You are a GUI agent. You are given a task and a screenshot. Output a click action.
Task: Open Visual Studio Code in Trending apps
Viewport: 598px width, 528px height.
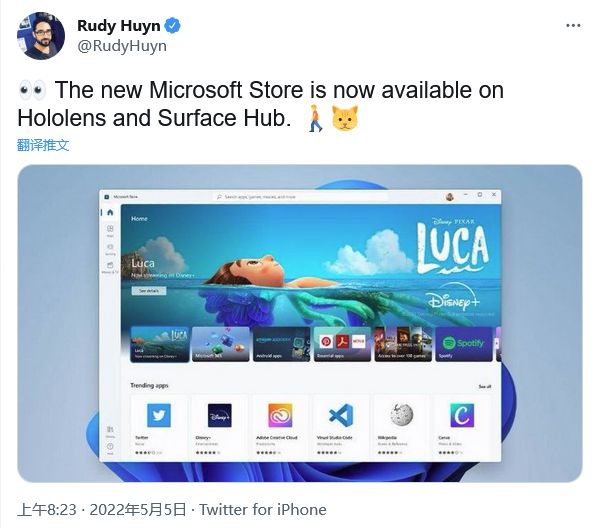click(341, 427)
